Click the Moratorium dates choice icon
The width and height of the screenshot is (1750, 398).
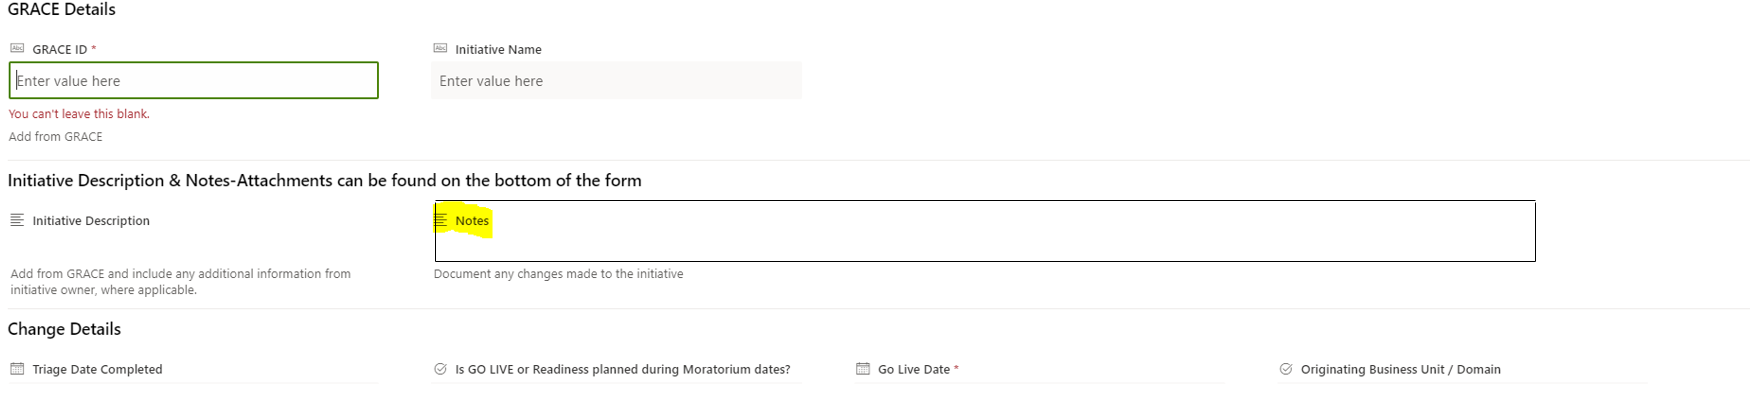[x=440, y=369]
